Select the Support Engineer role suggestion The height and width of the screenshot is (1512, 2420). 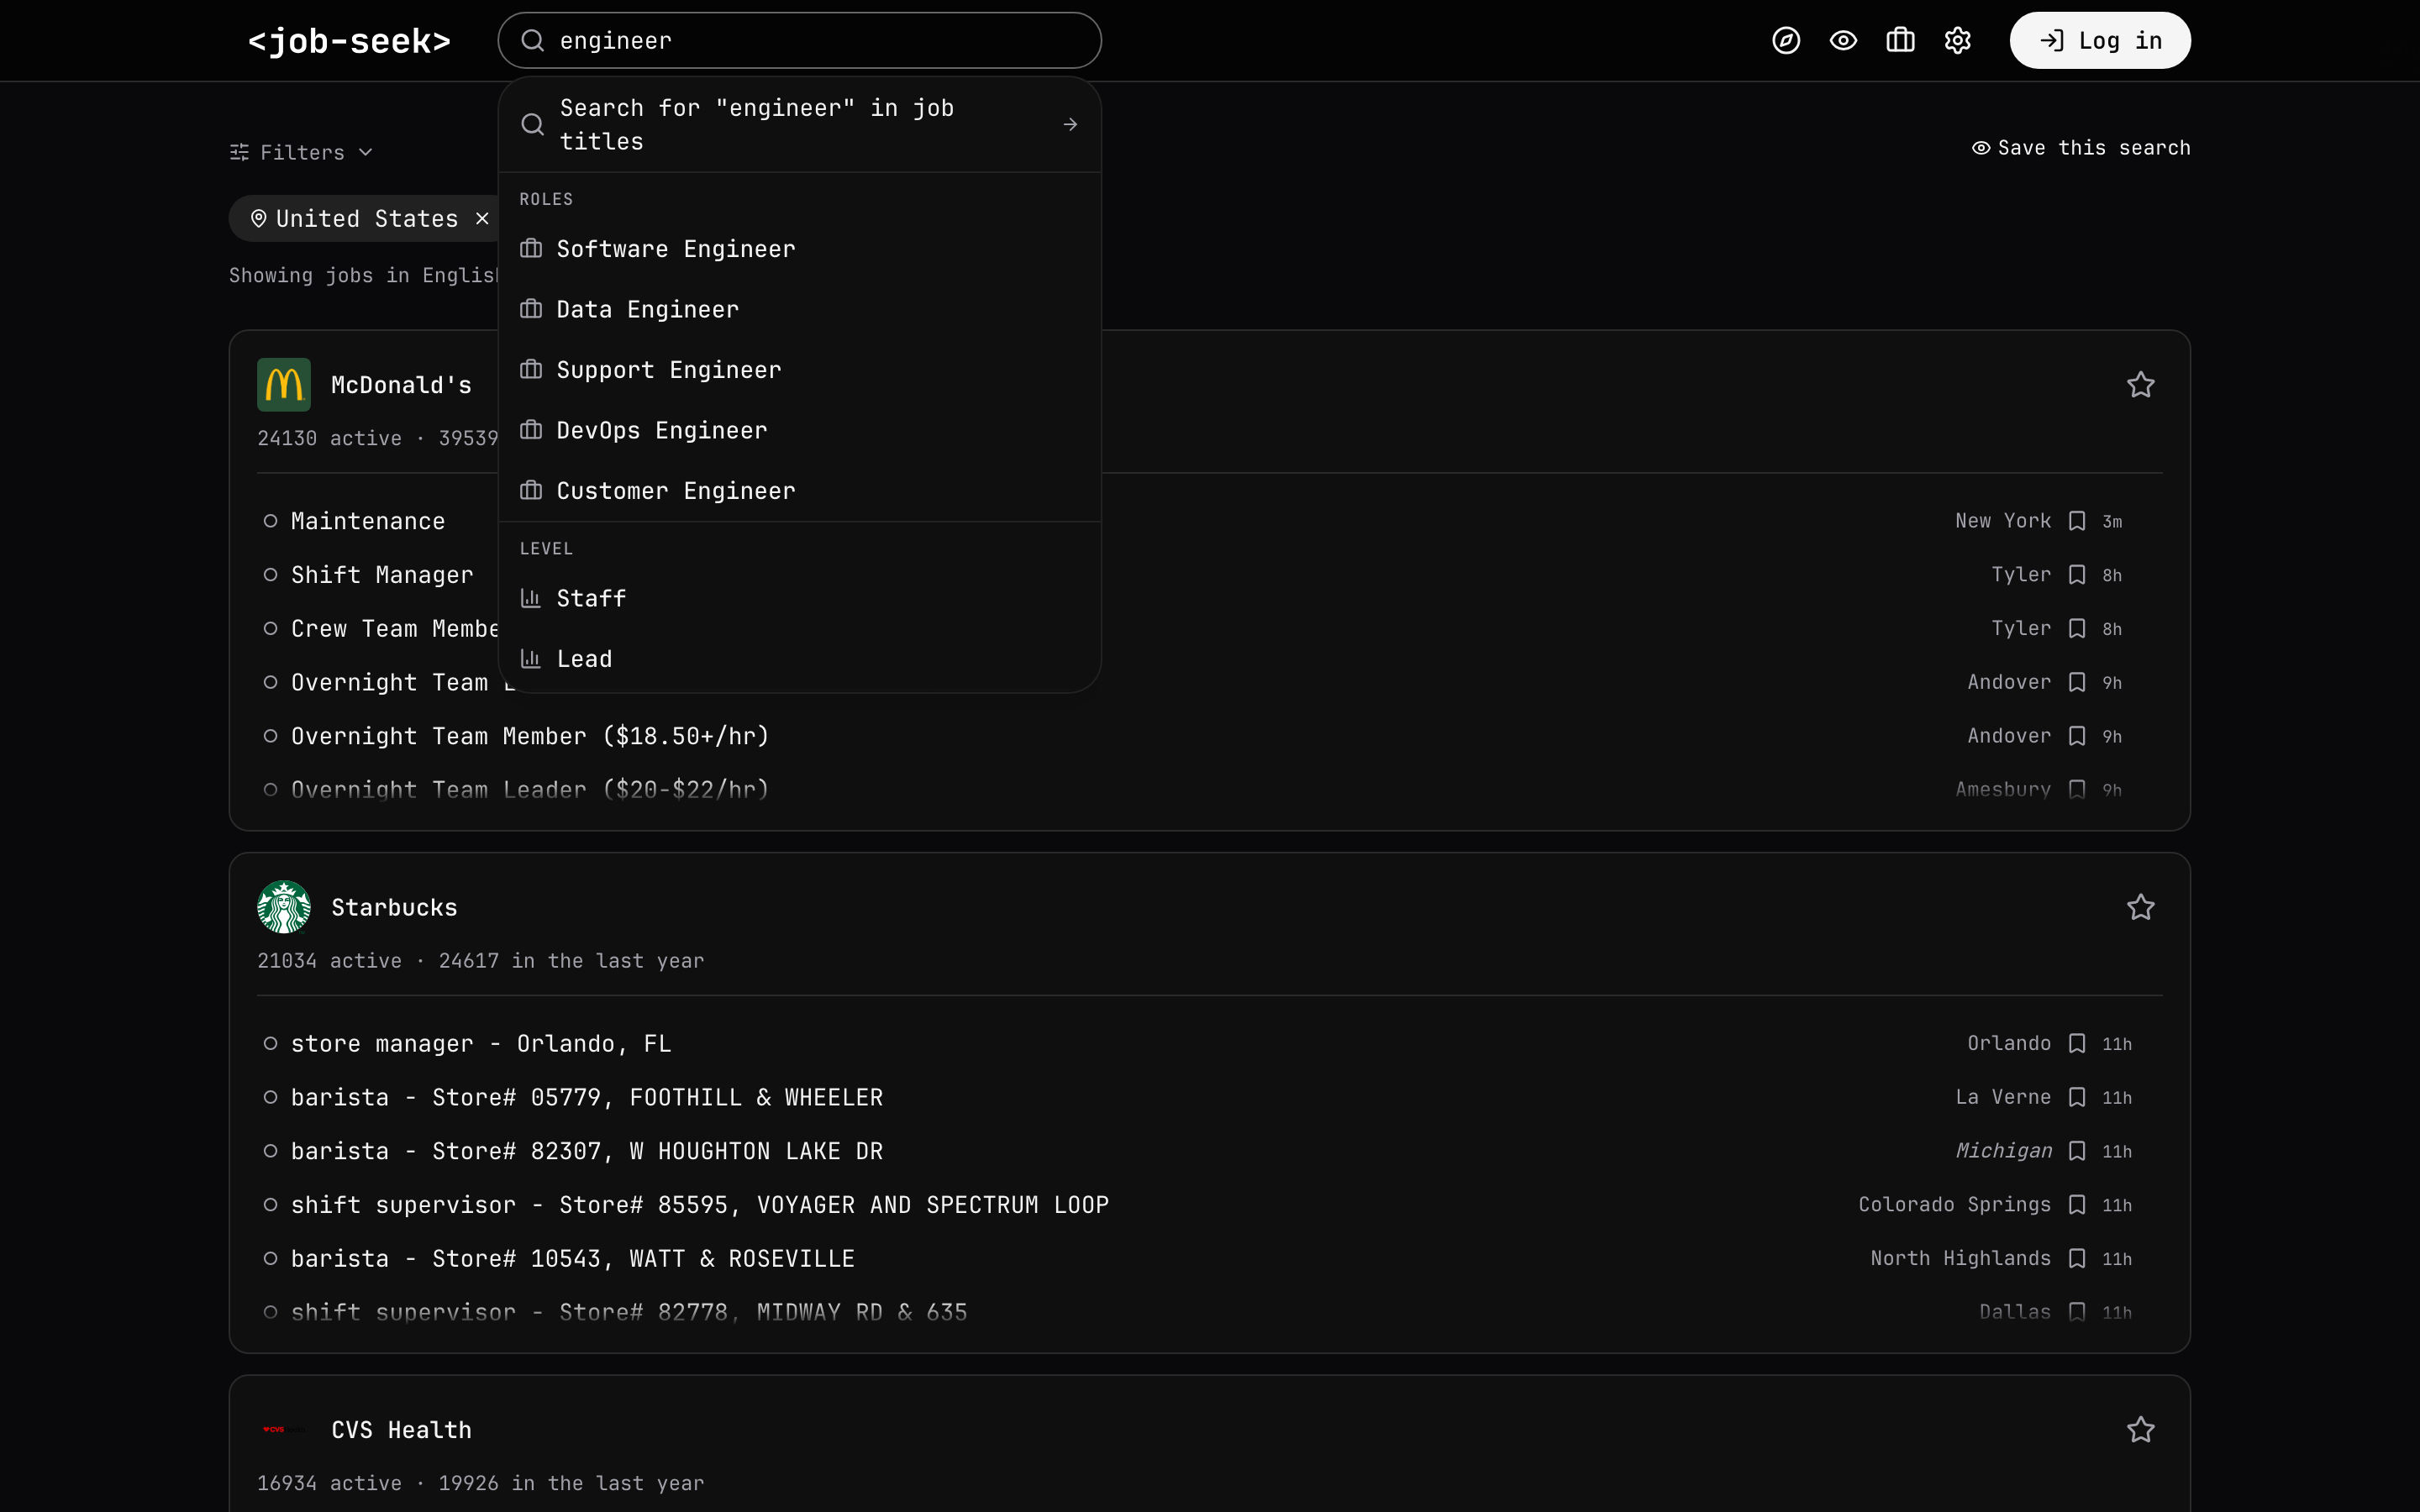[x=800, y=370]
